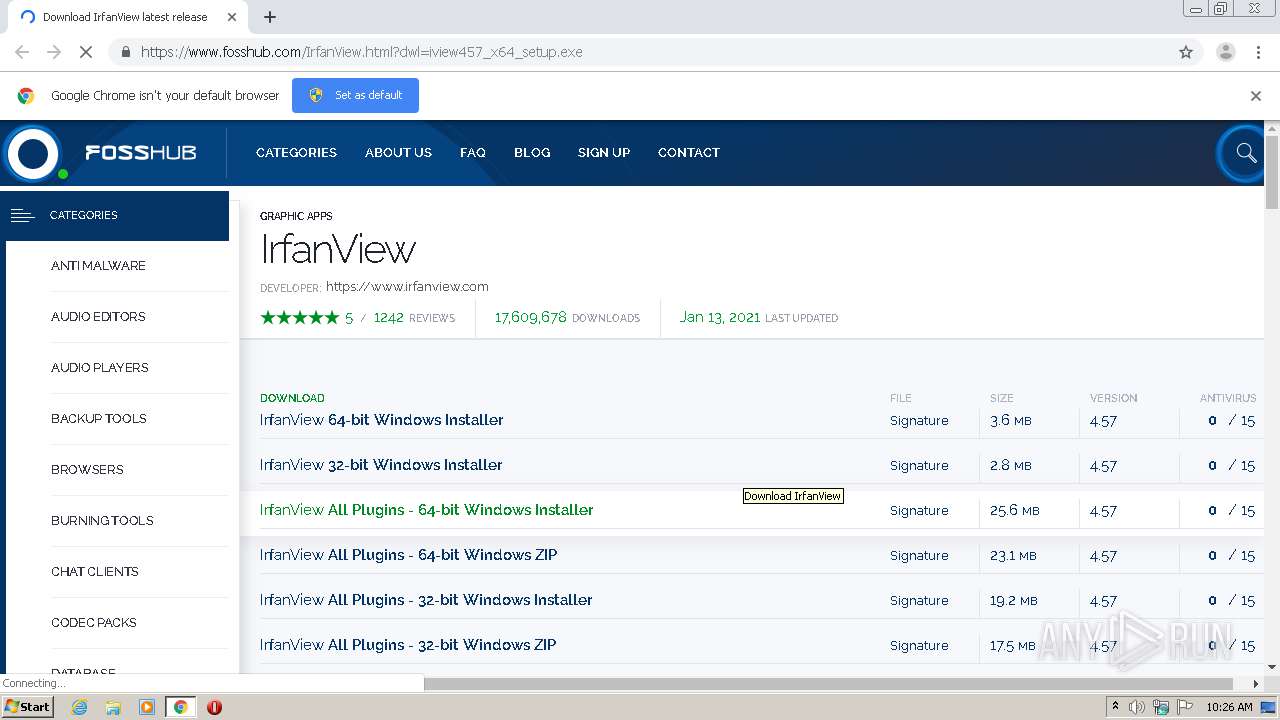Open the CATEGORIES navigation menu item
Screen dimensions: 1280x720
296,153
